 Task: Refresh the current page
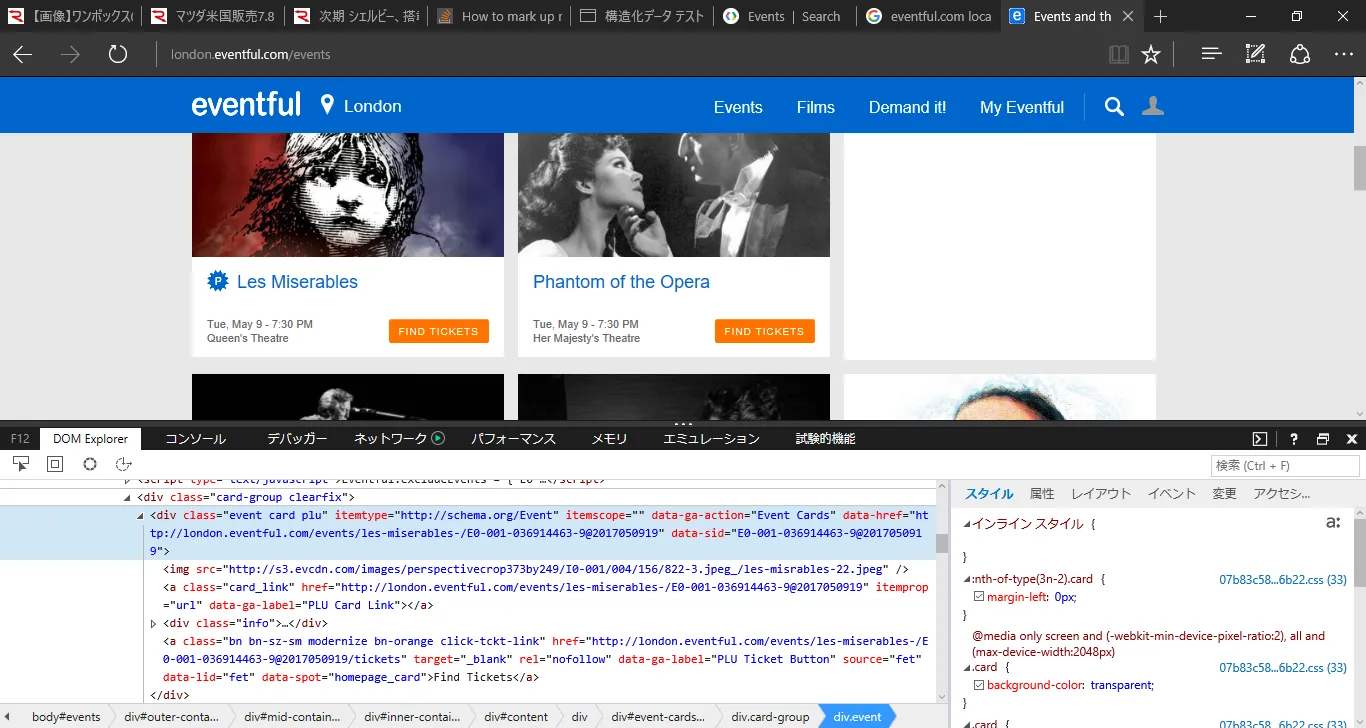coord(118,55)
